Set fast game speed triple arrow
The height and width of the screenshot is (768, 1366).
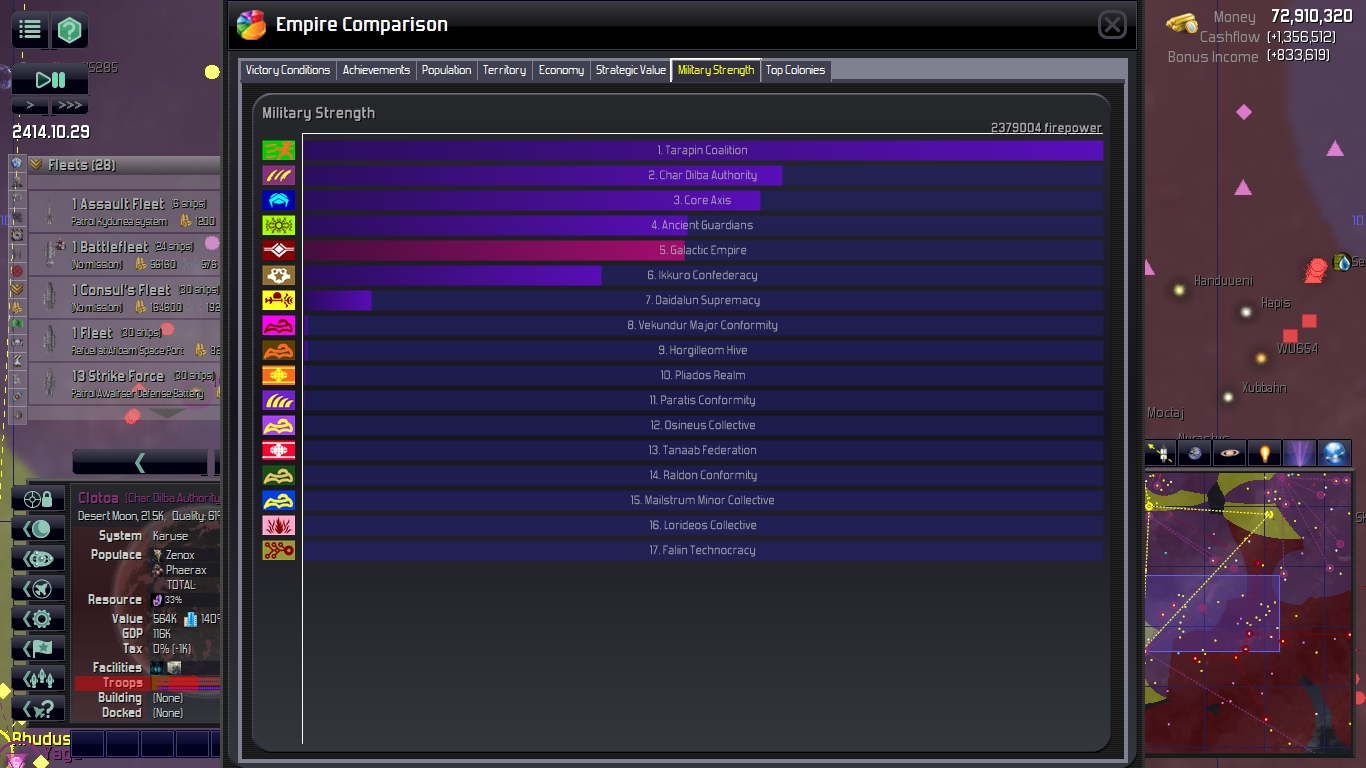[x=69, y=105]
